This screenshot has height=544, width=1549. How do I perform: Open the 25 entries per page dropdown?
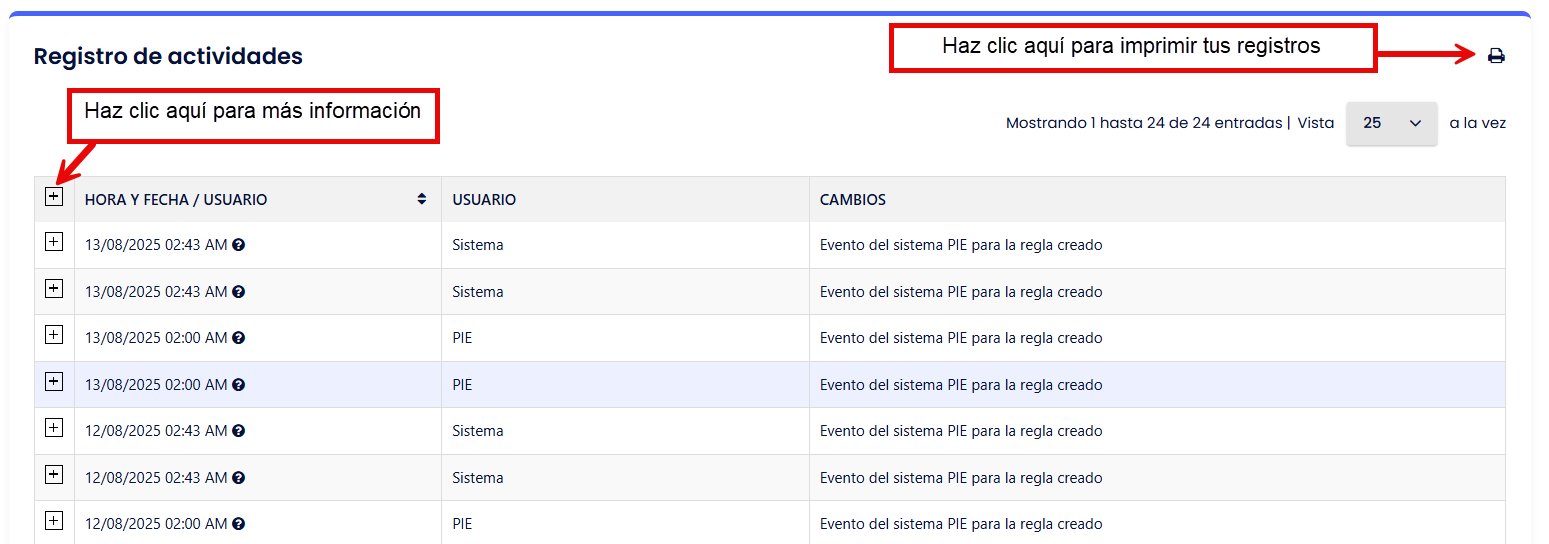(1391, 123)
